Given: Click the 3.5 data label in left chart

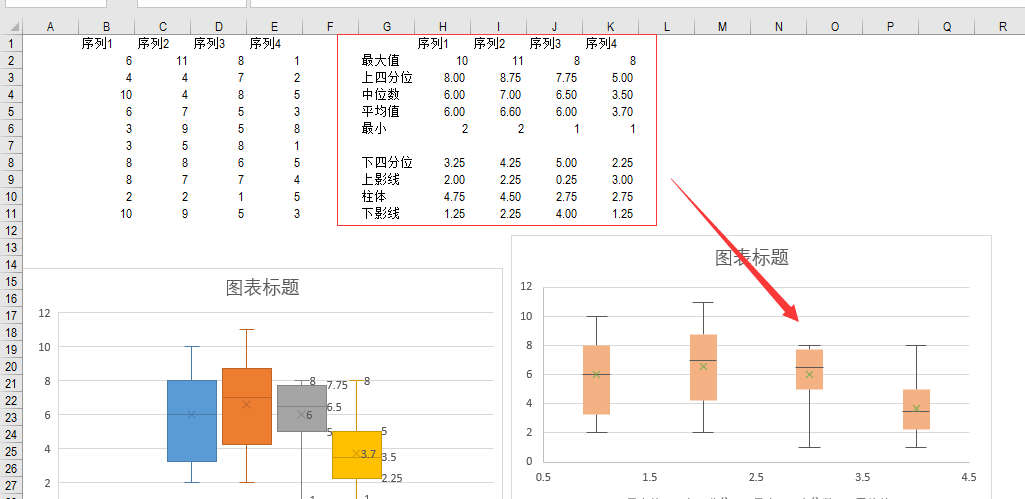Looking at the screenshot, I should [x=390, y=456].
